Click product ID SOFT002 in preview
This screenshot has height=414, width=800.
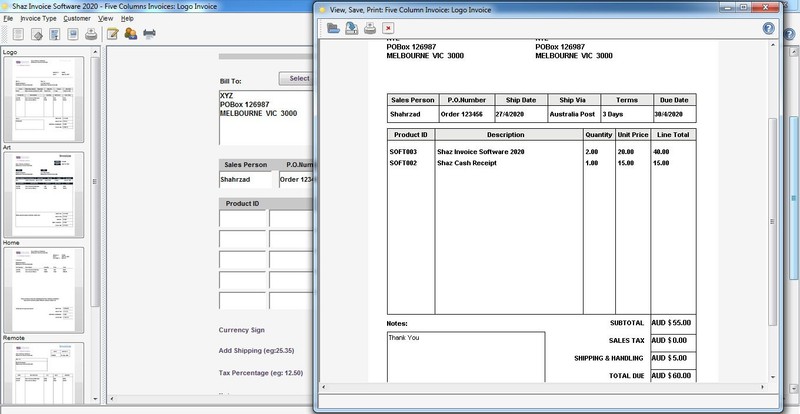click(x=403, y=163)
